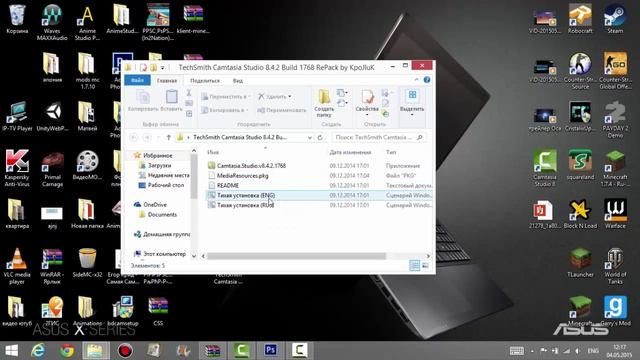The height and width of the screenshot is (360, 640).
Task: Click the Переименовать ribbon button
Action: pos(282,110)
